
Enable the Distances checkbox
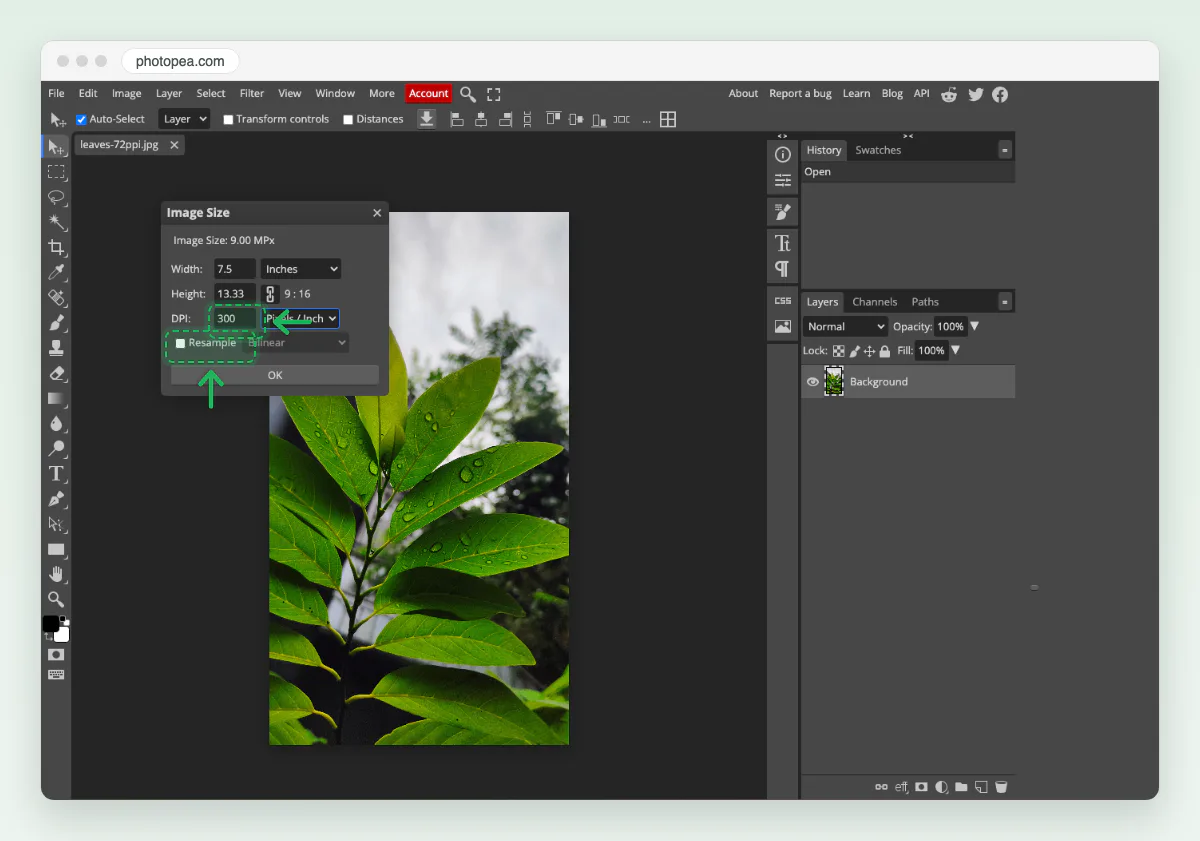(348, 120)
